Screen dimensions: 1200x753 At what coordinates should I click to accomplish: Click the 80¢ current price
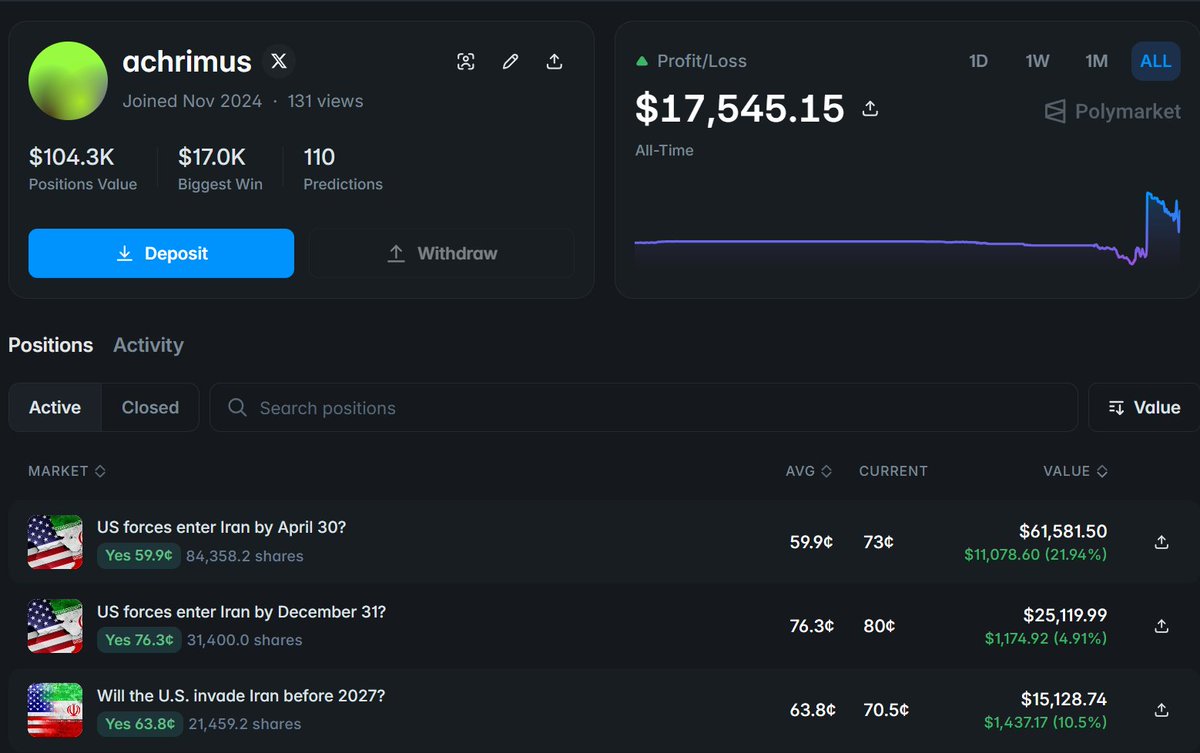879,626
